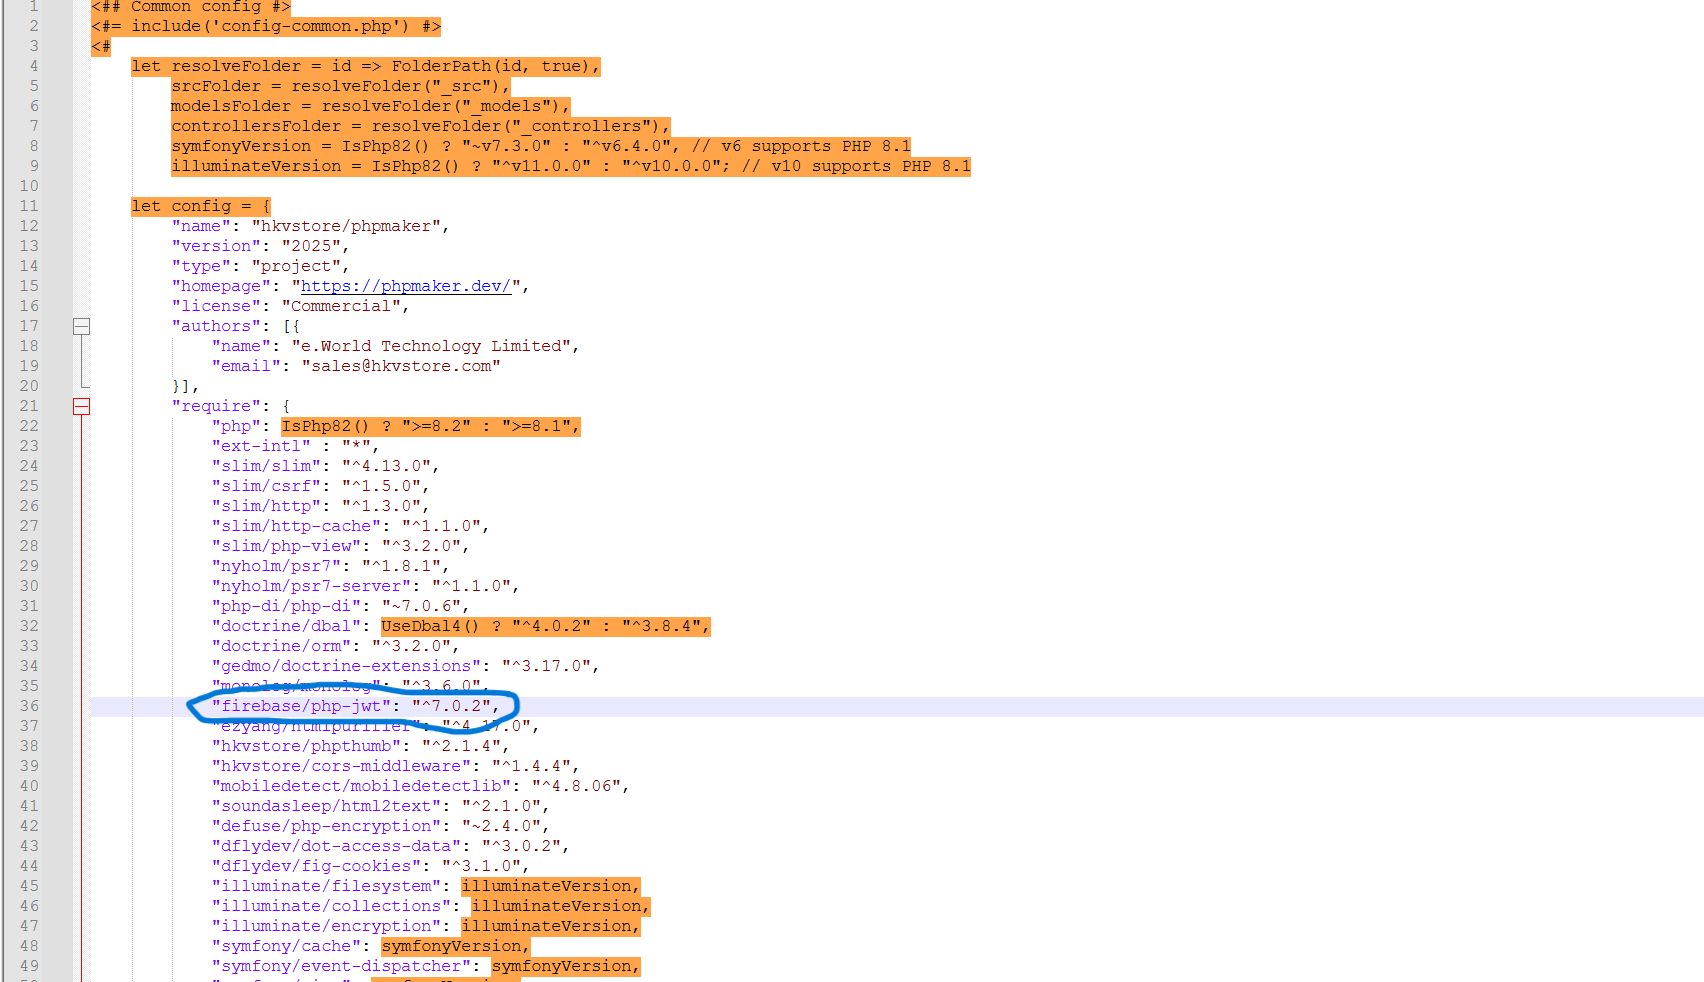1704x982 pixels.
Task: Open the https://phpmaker.dev/ homepage link
Action: (405, 286)
